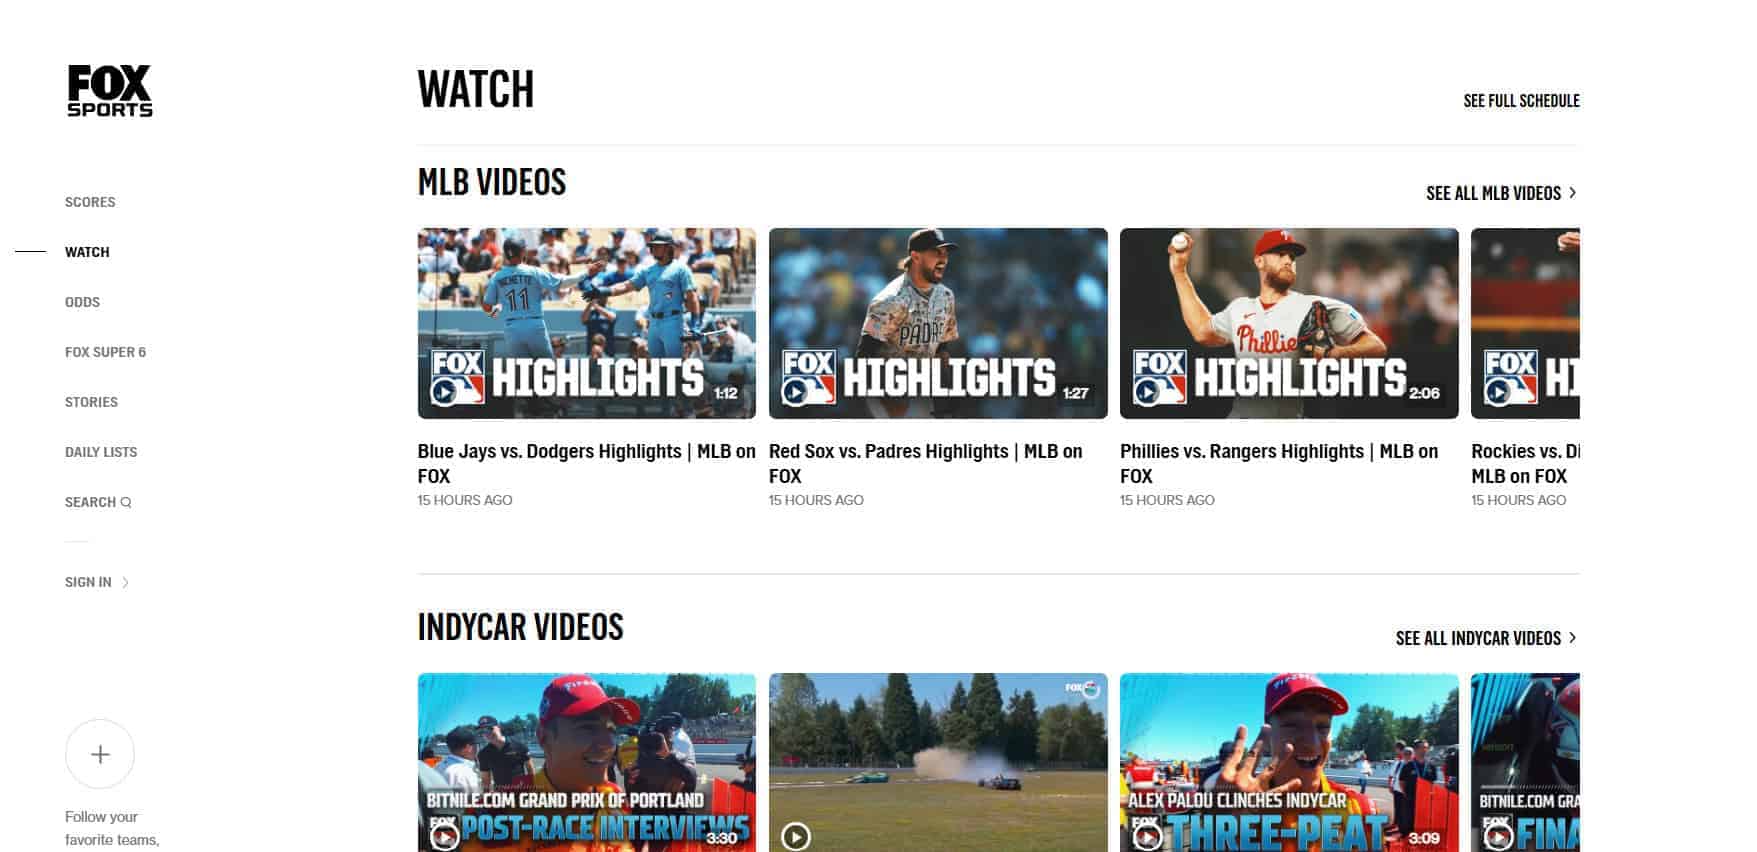Click chevron beside See All MLB Videos
The image size is (1757, 852).
pyautogui.click(x=1572, y=193)
